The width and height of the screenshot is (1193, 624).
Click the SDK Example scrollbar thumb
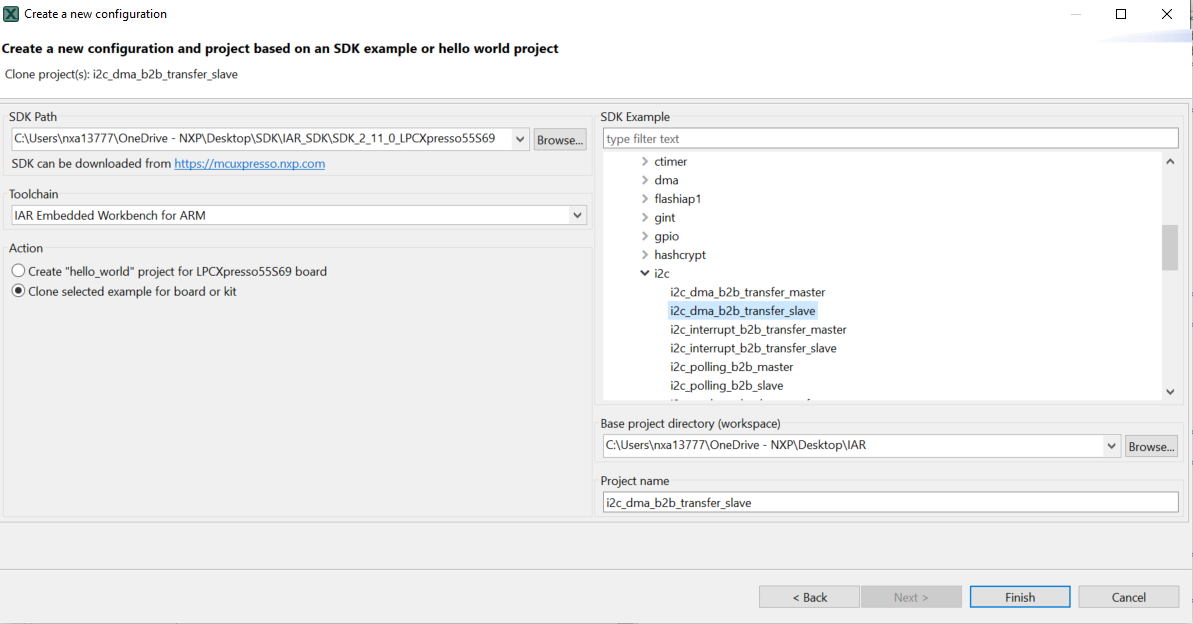tap(1170, 247)
